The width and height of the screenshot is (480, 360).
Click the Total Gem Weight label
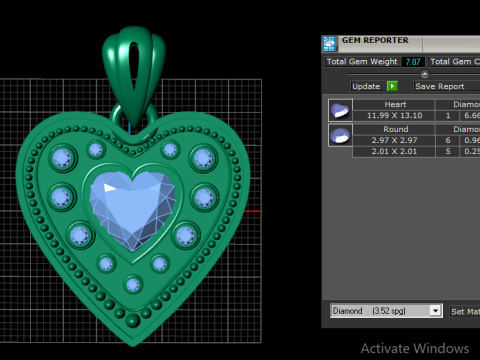(x=362, y=62)
